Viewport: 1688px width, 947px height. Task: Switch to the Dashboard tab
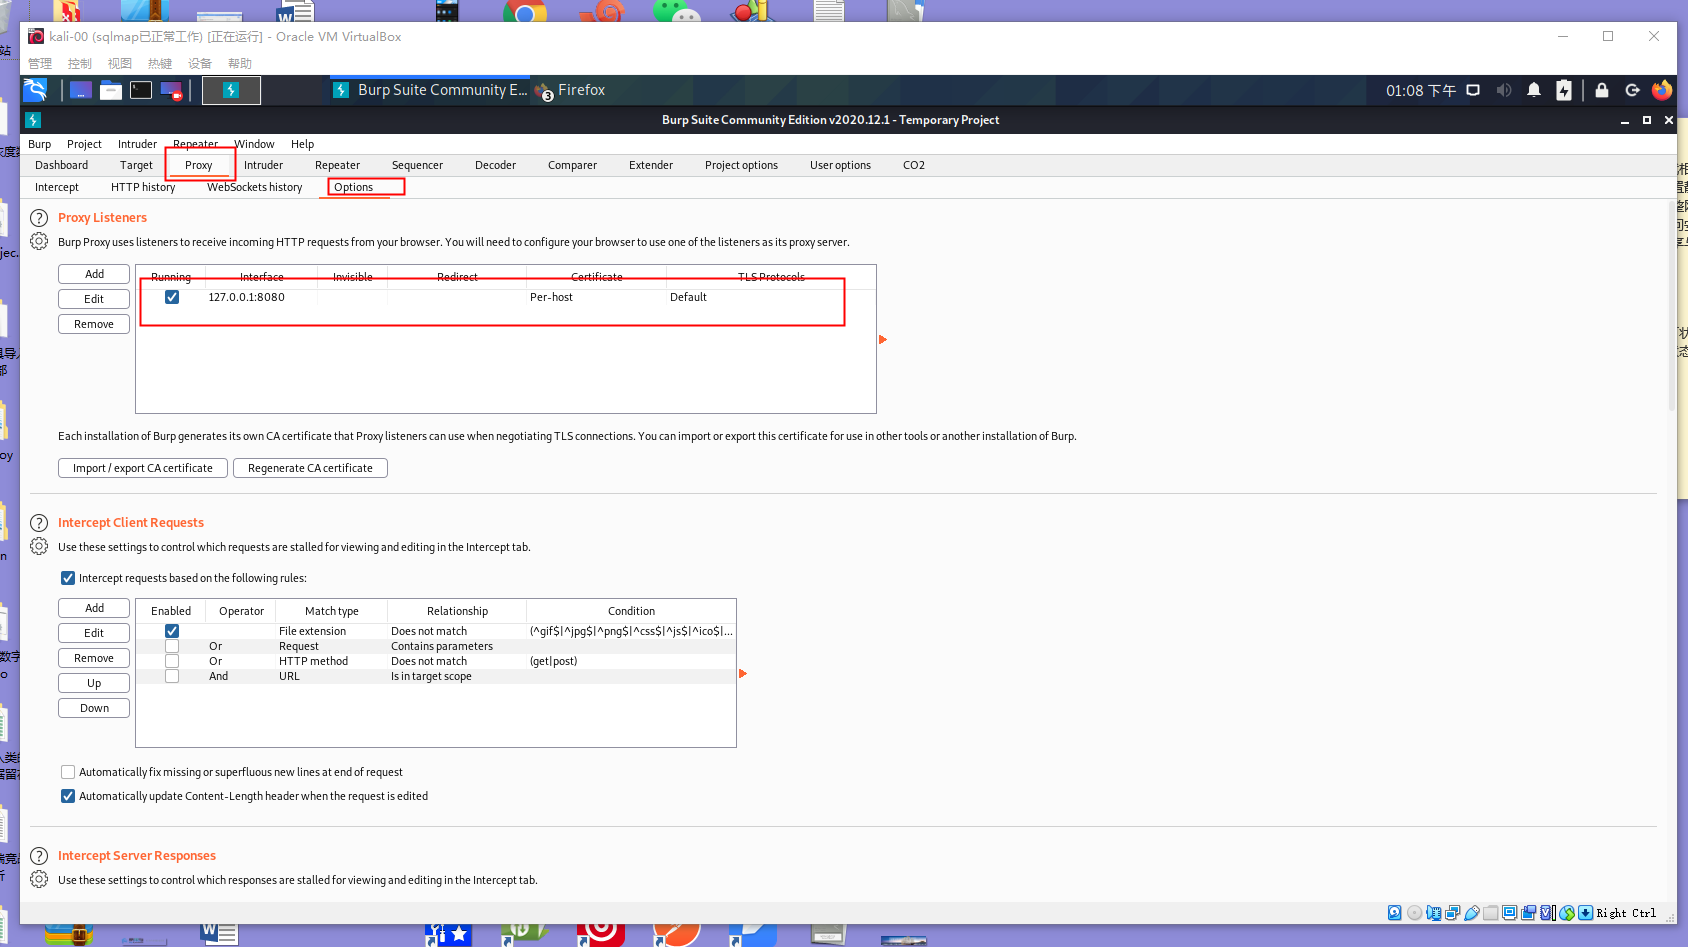point(61,165)
